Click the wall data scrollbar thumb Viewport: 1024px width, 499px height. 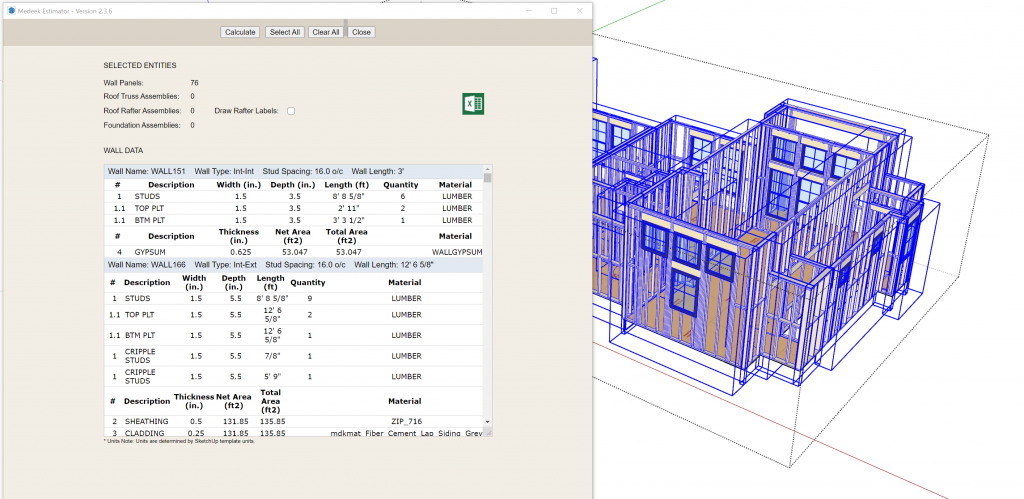[488, 179]
